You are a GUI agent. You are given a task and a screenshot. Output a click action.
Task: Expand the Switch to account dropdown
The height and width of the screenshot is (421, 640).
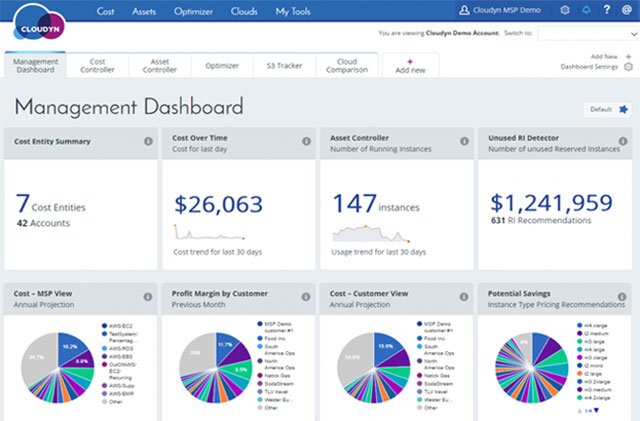[x=586, y=33]
